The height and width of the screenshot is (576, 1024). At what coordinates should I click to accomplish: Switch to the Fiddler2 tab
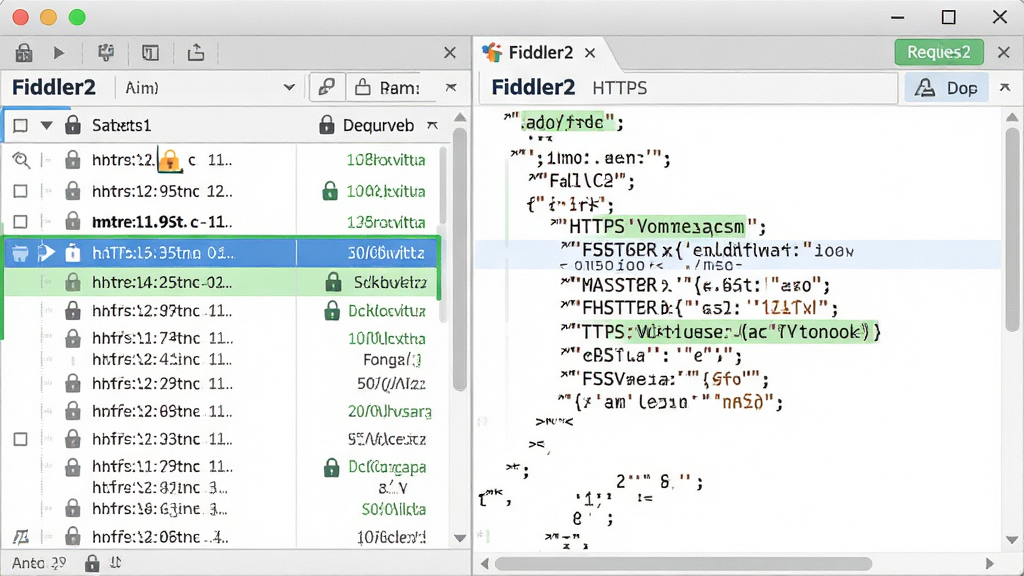pyautogui.click(x=540, y=52)
